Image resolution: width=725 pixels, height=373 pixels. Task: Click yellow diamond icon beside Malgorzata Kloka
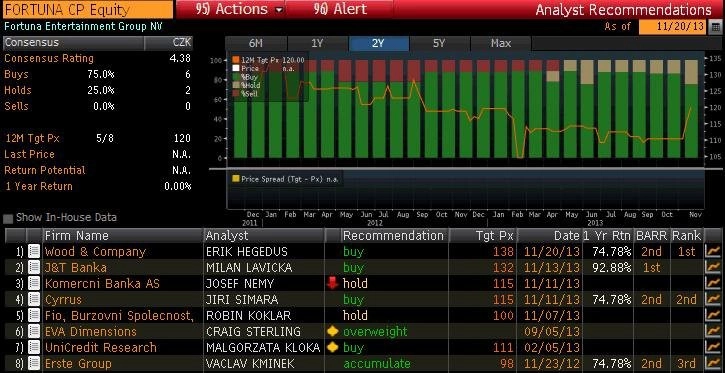pyautogui.click(x=332, y=347)
